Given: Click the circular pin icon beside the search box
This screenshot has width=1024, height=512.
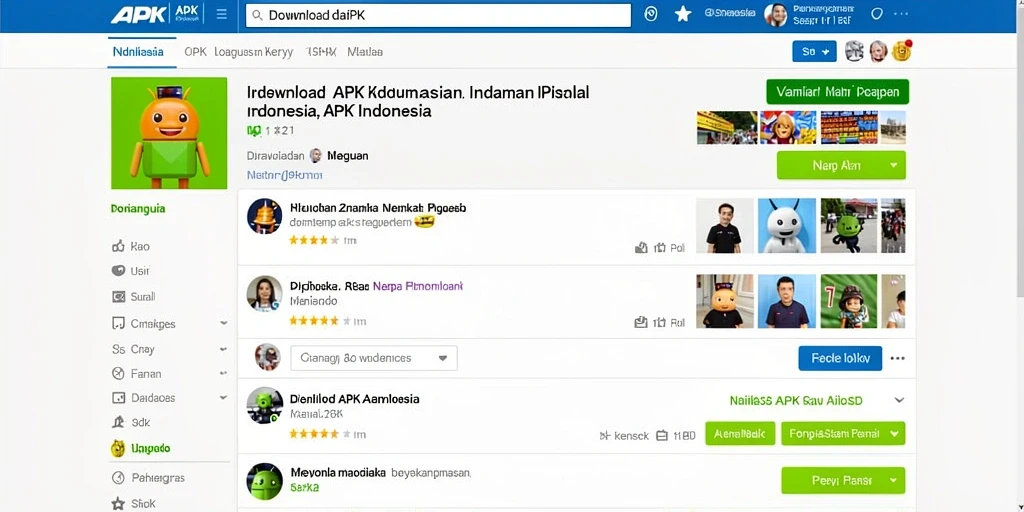Looking at the screenshot, I should pyautogui.click(x=650, y=14).
